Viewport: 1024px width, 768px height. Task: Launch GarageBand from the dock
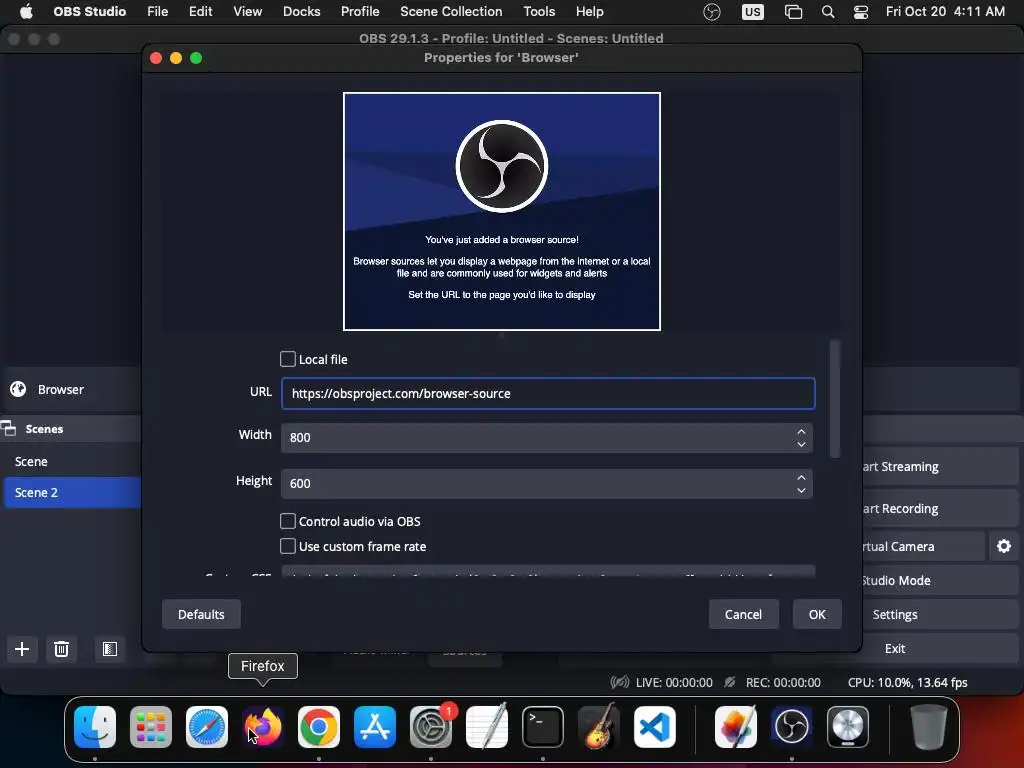coord(599,727)
